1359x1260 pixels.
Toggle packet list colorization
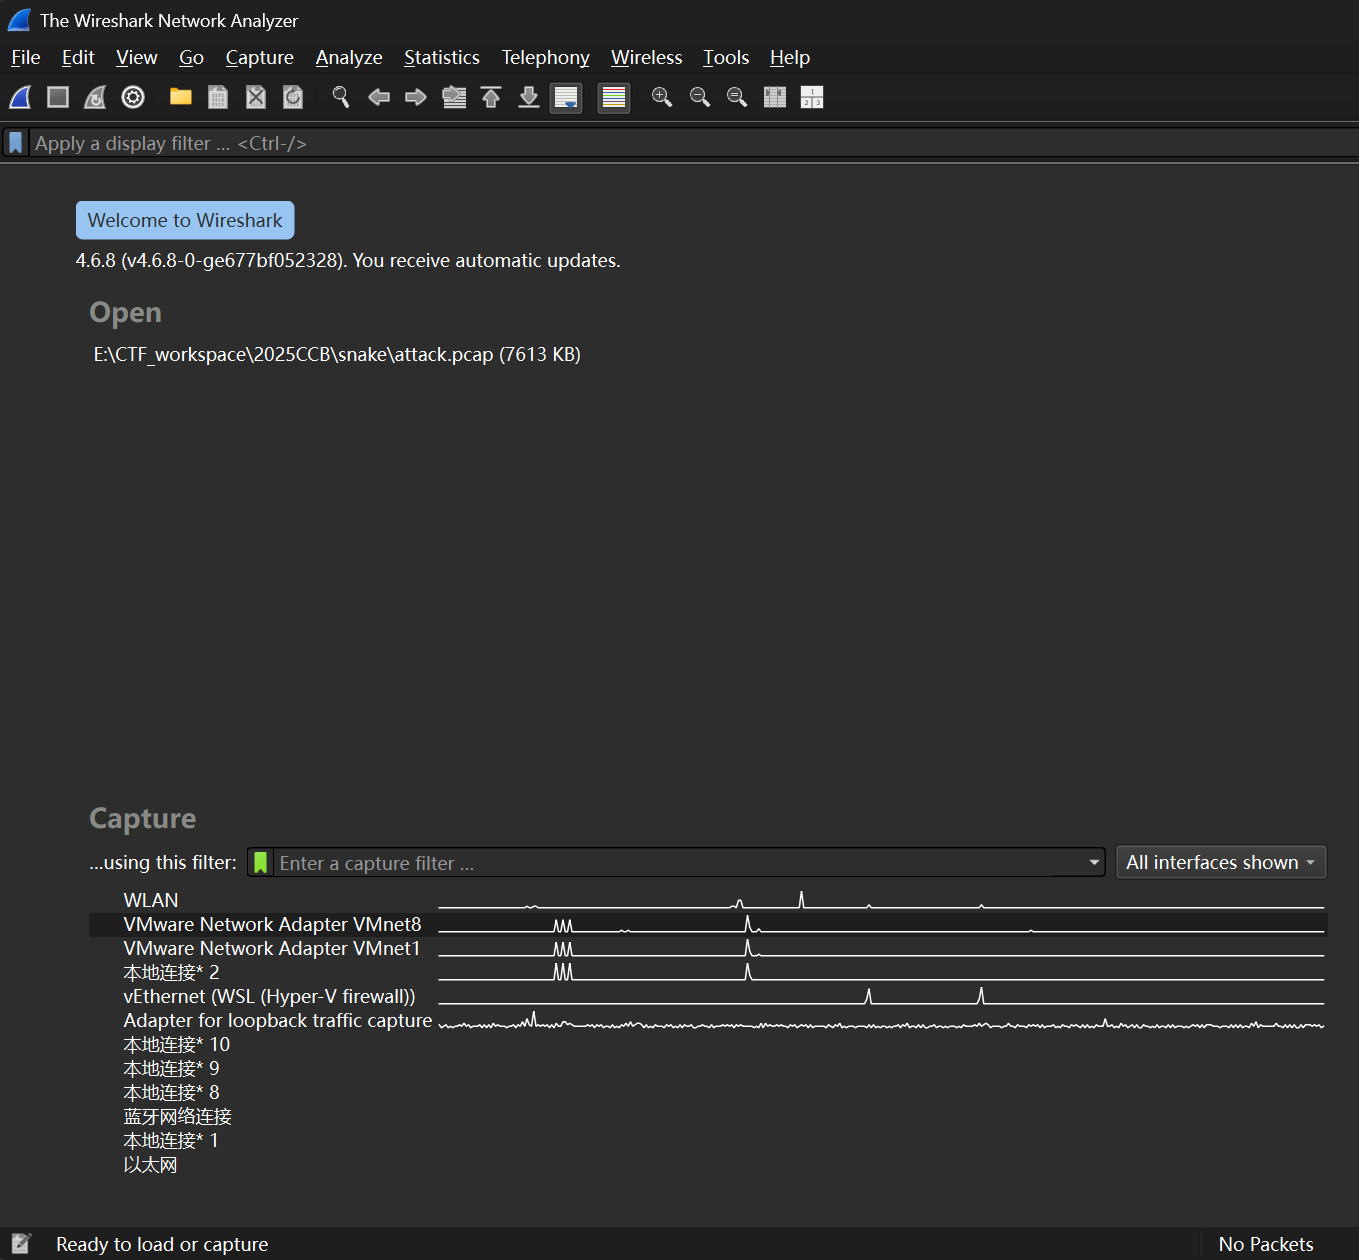coord(614,97)
